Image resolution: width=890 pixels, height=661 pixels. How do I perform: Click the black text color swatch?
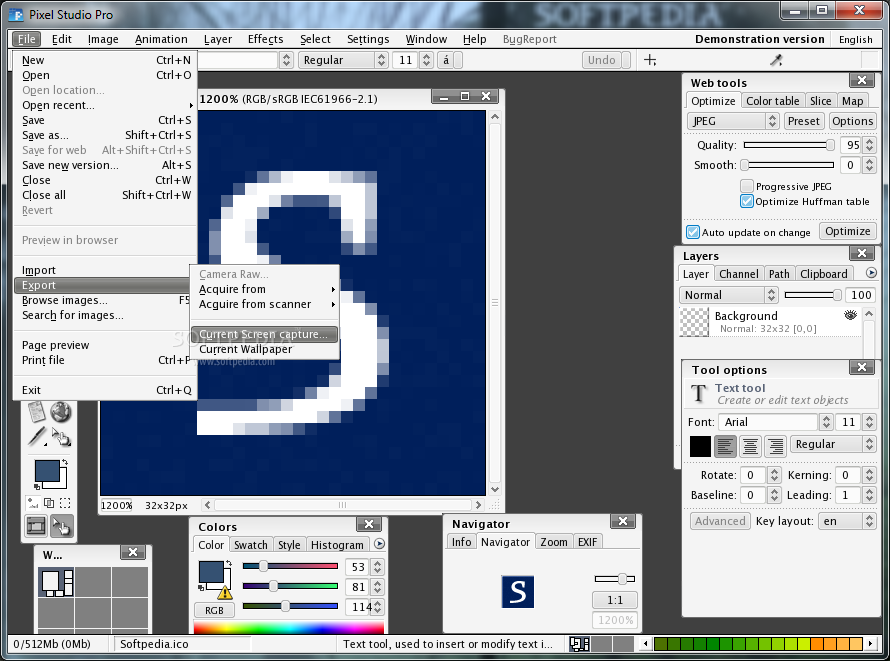(x=700, y=447)
